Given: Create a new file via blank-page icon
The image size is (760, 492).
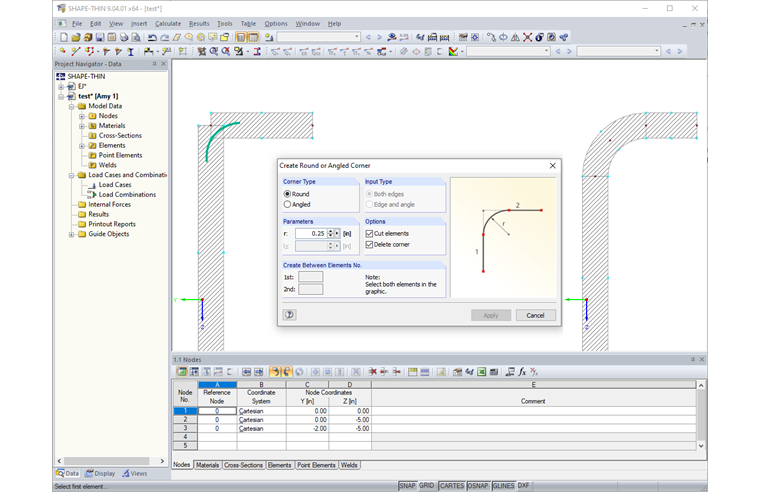Looking at the screenshot, I should pos(64,37).
